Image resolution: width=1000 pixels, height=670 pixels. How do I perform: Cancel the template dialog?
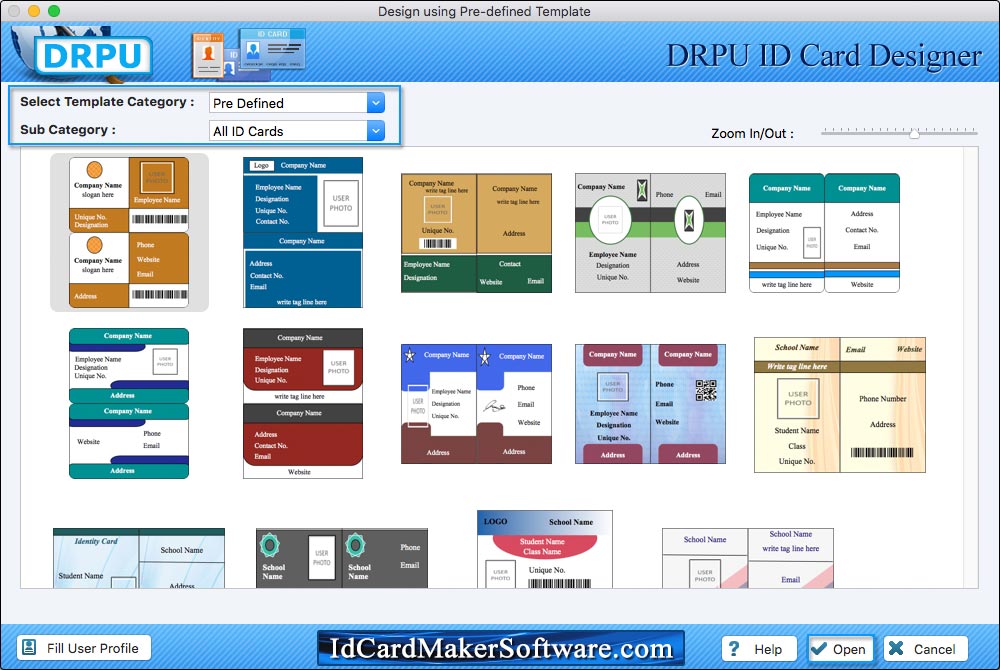[925, 649]
